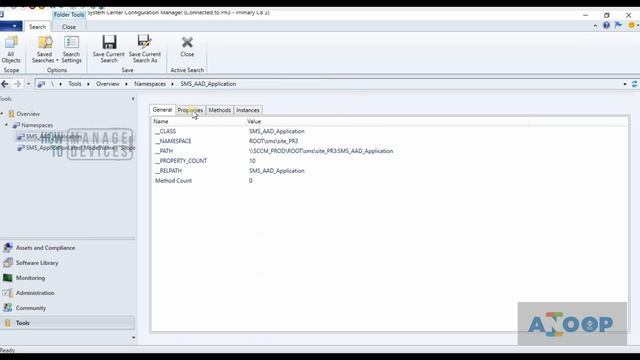Screen dimensions: 640x360
Task: Select the __PROPERTY_COUNT row
Action: click(x=389, y=161)
